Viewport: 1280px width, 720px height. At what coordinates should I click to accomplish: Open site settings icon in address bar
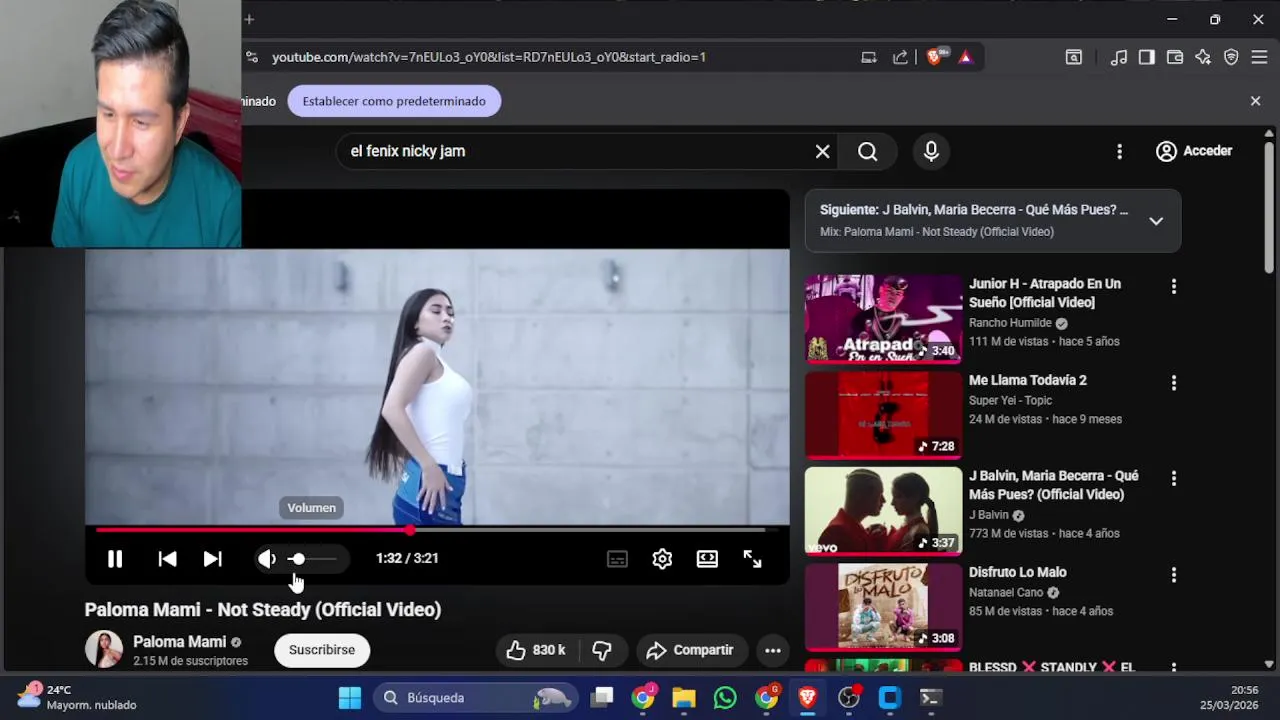[251, 57]
